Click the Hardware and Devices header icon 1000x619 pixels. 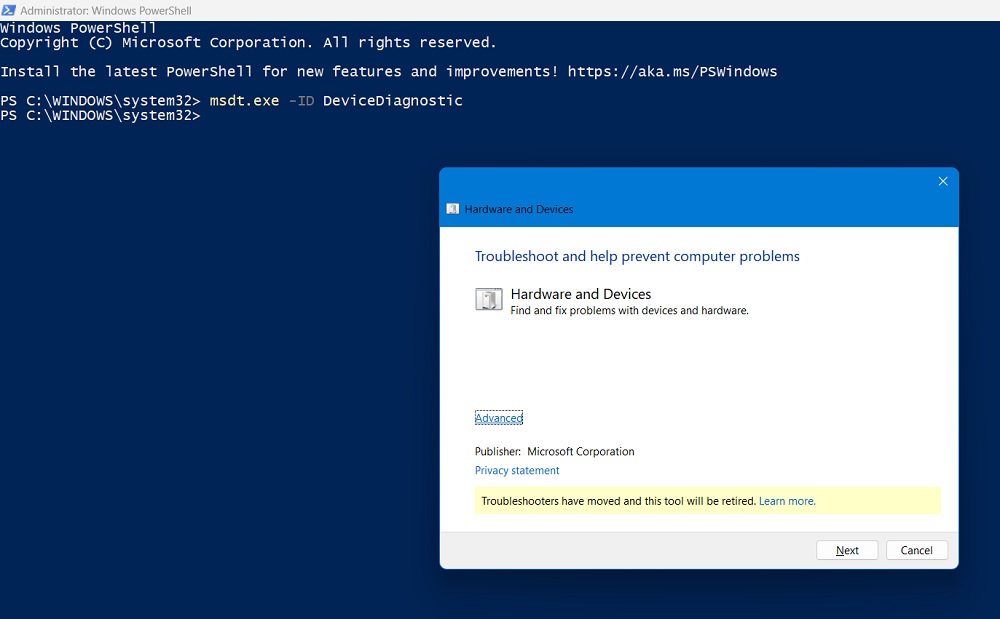(x=452, y=209)
